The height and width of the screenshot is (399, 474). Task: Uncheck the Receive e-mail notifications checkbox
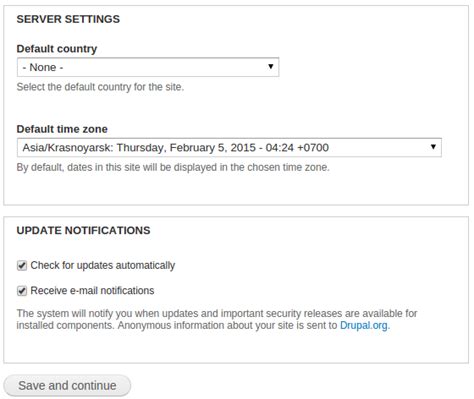22,291
